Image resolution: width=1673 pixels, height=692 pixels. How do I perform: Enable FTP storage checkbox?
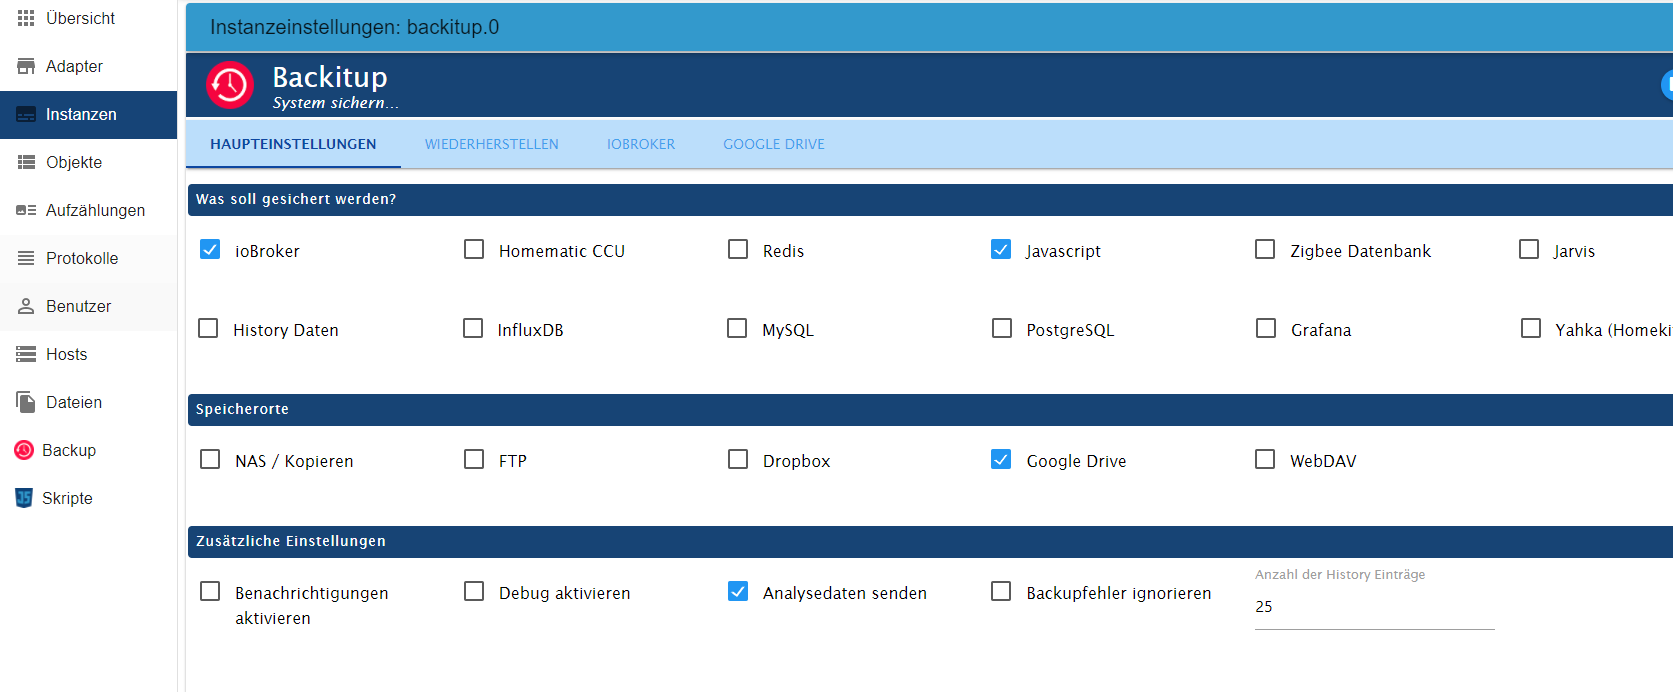click(474, 459)
